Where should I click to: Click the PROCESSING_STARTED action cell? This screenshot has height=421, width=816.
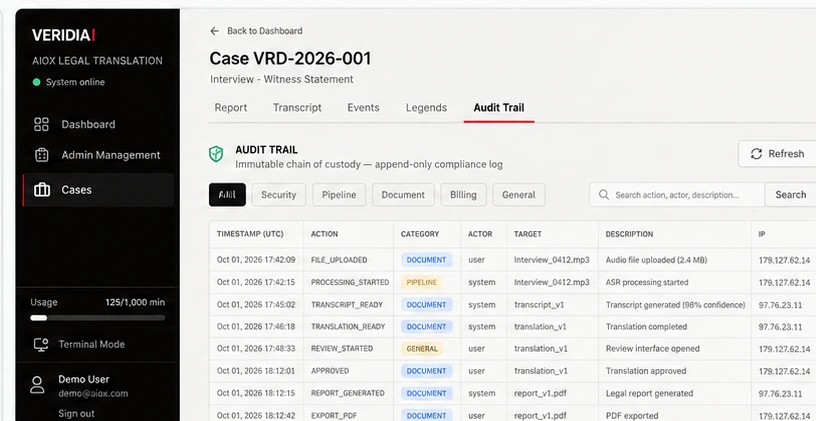point(350,282)
